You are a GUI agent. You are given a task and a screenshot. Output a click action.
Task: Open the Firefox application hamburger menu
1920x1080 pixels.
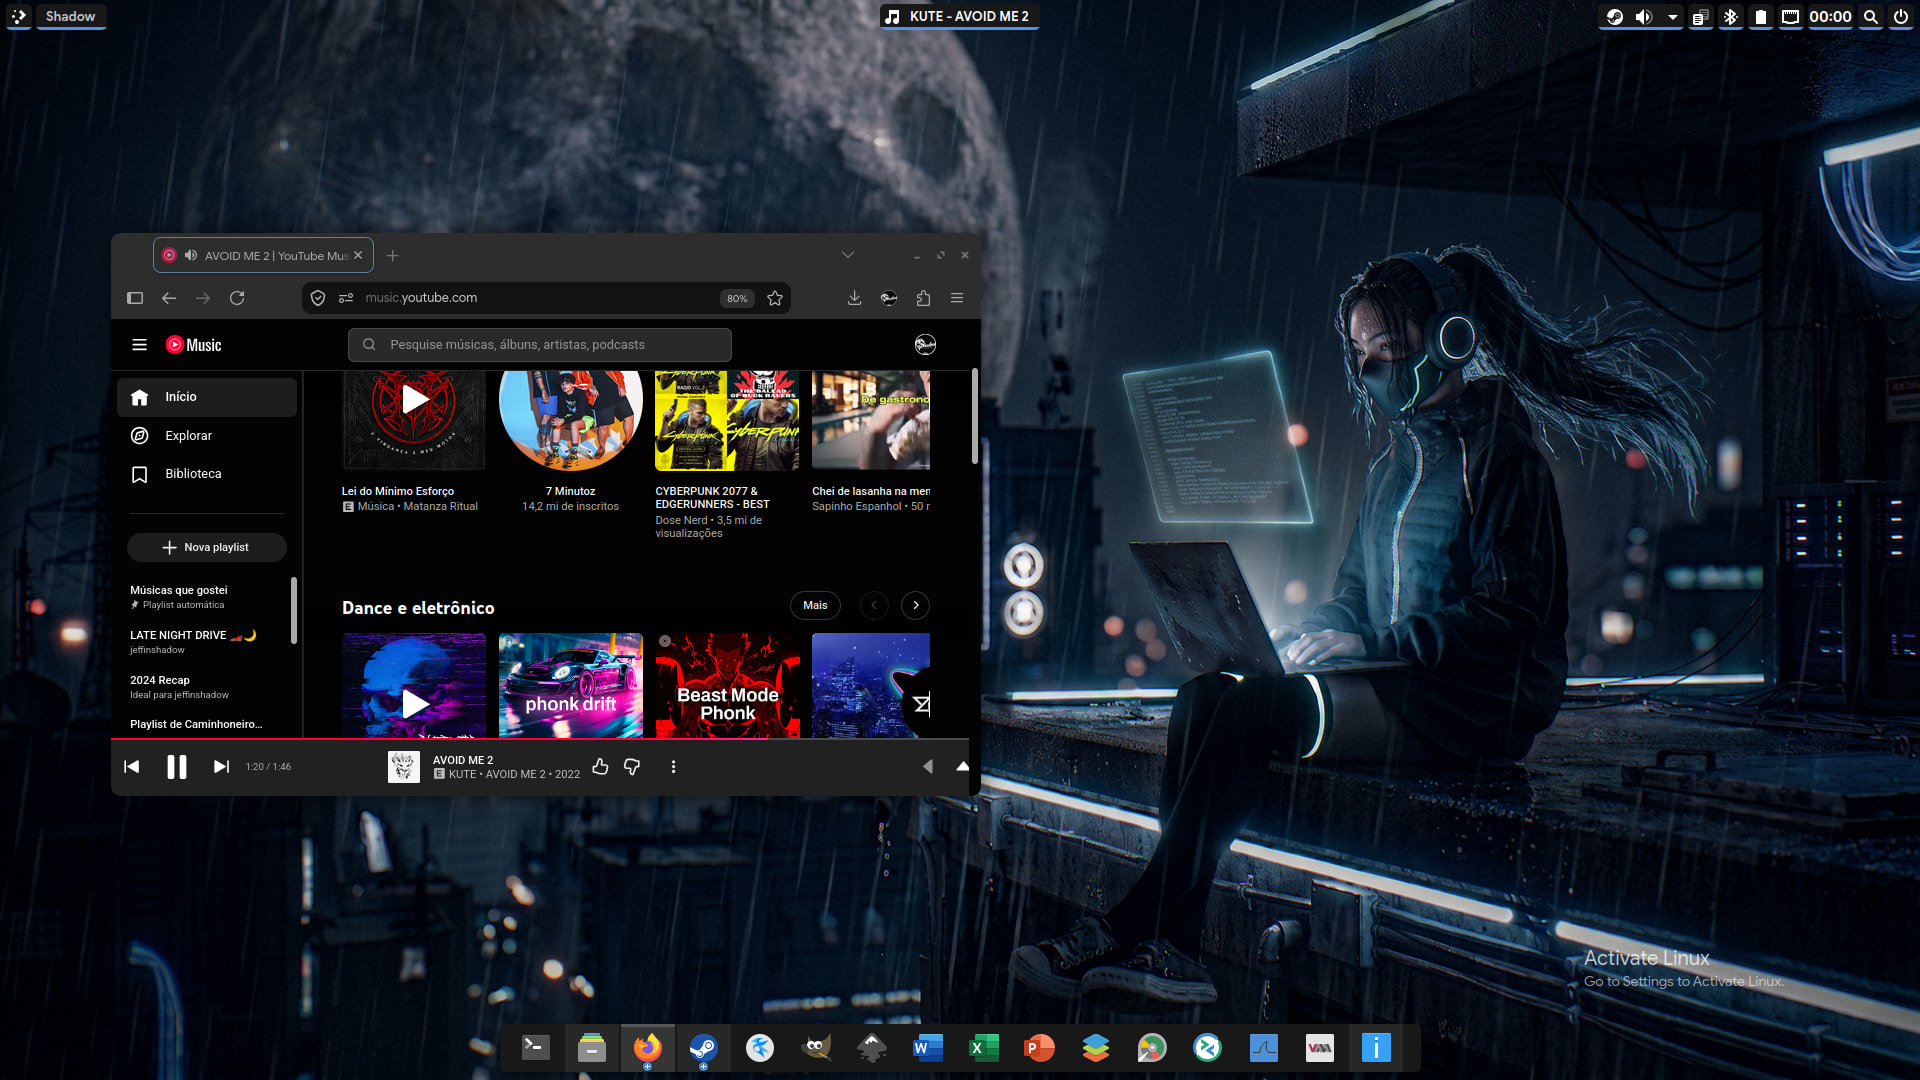click(x=957, y=298)
